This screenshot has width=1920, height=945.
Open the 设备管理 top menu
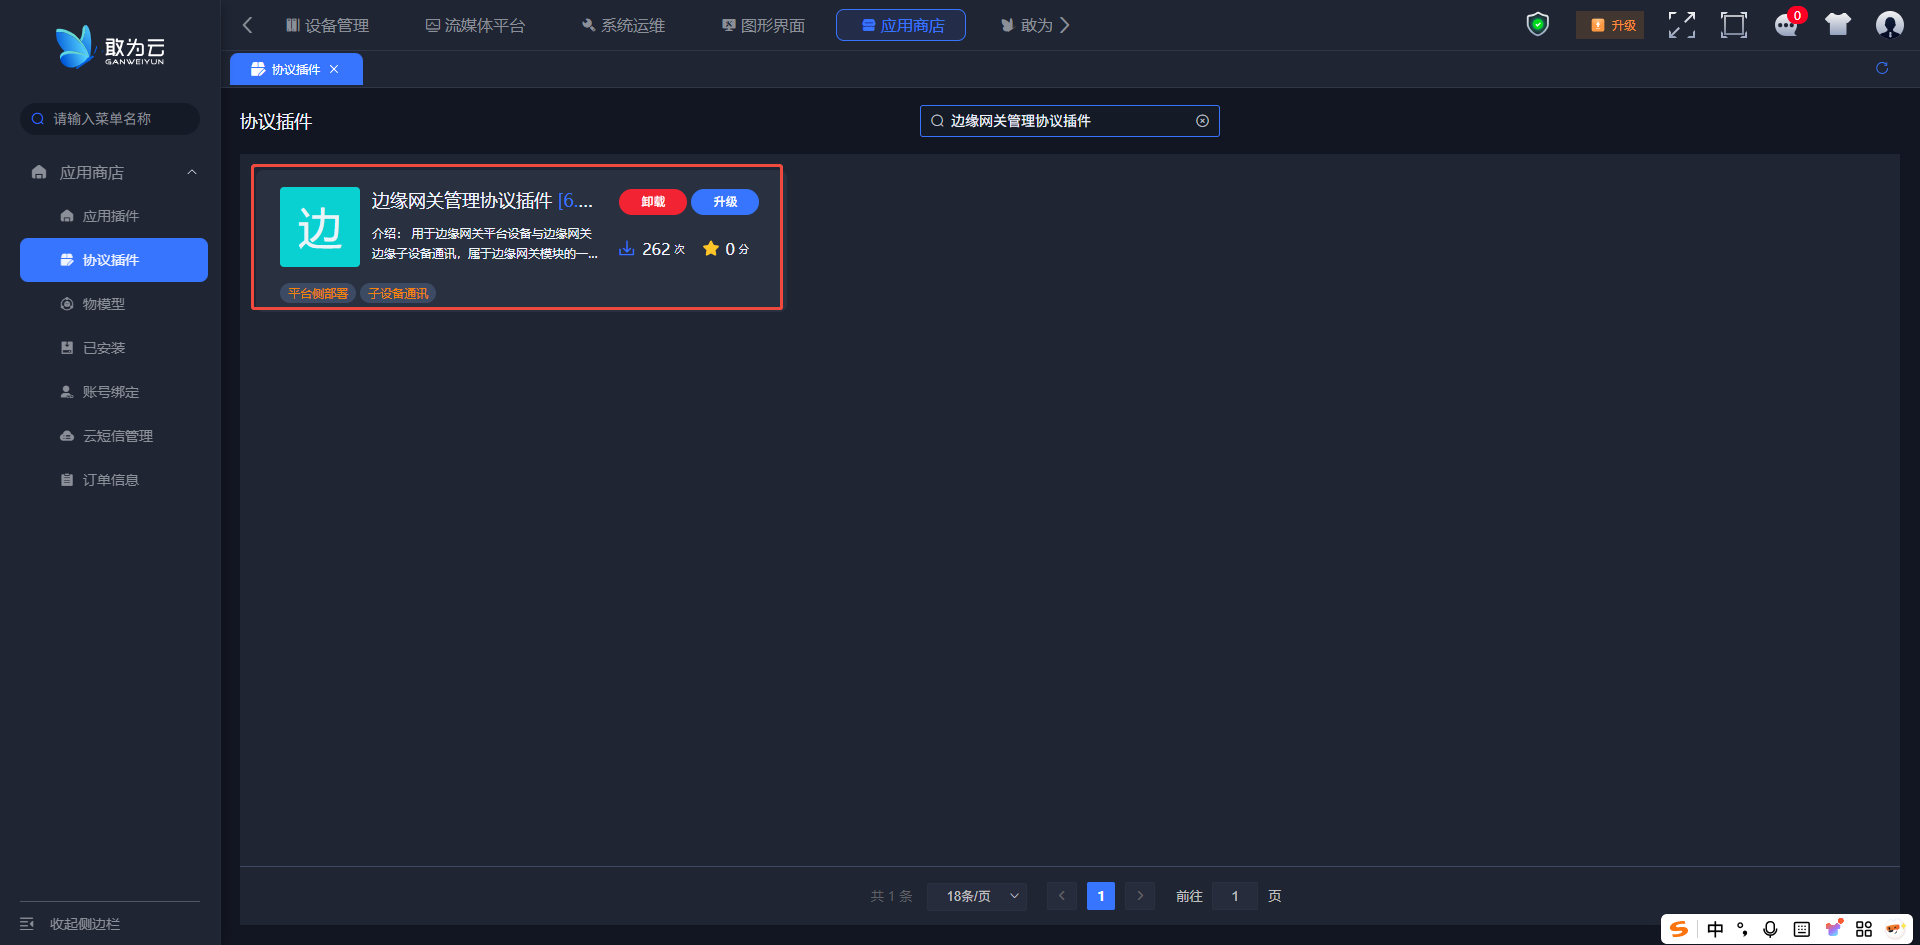coord(328,25)
